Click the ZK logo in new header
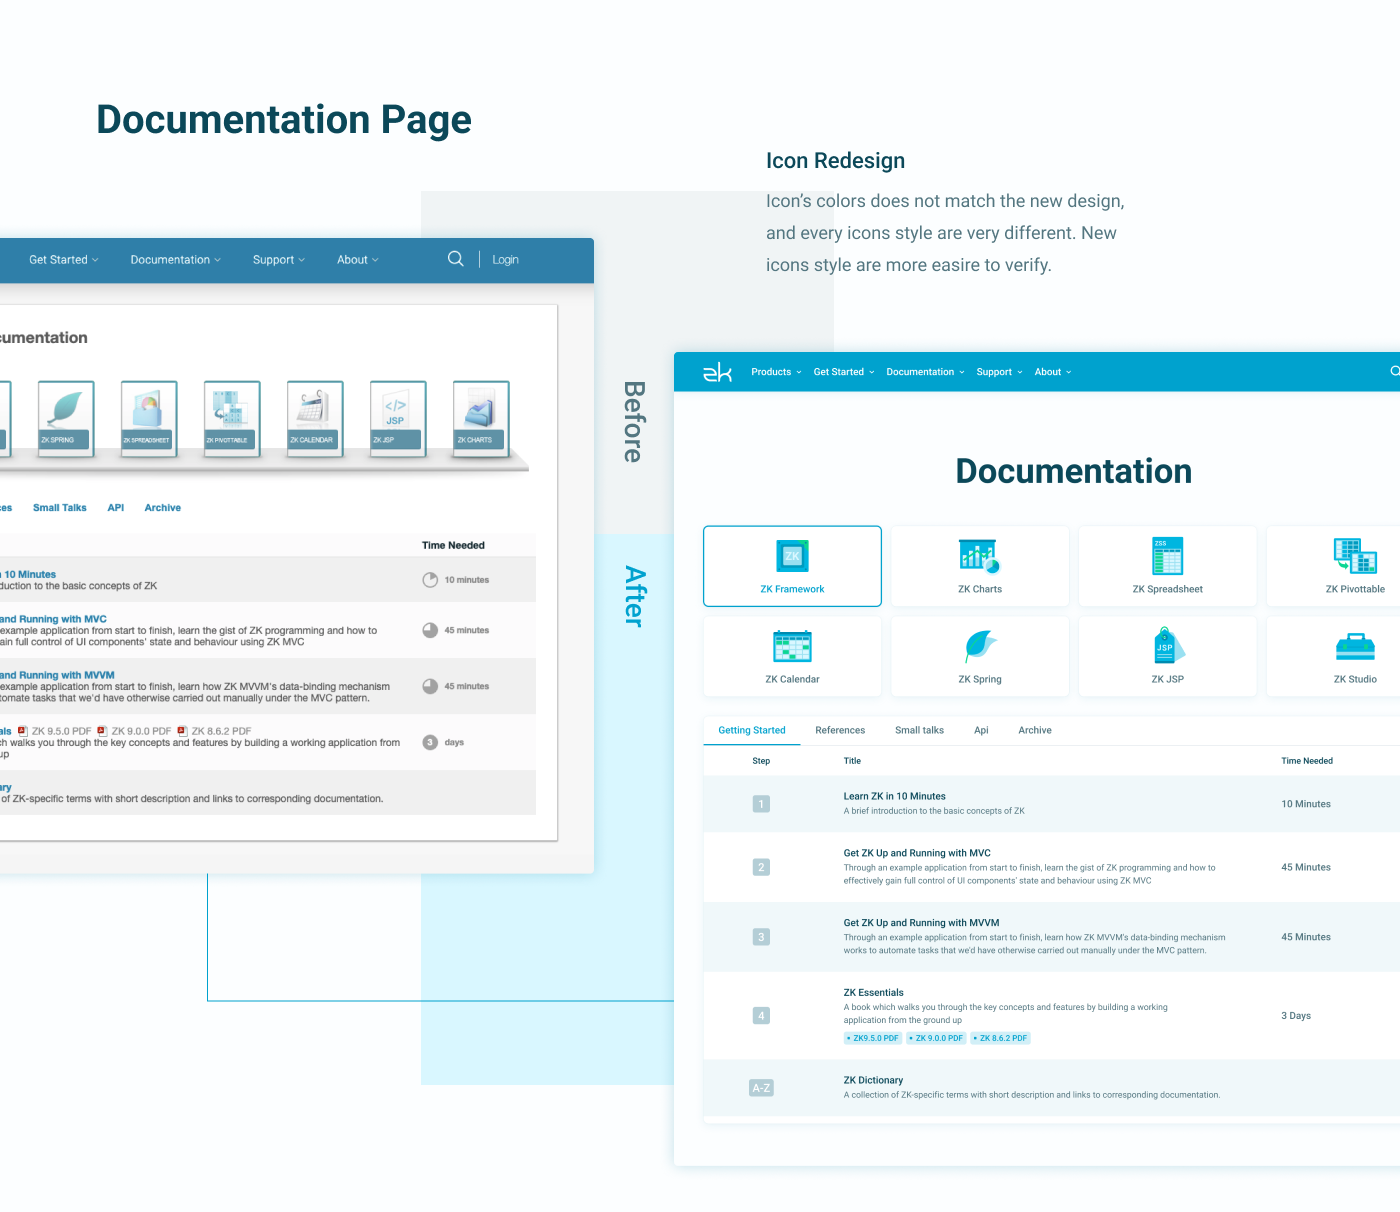 [x=717, y=372]
